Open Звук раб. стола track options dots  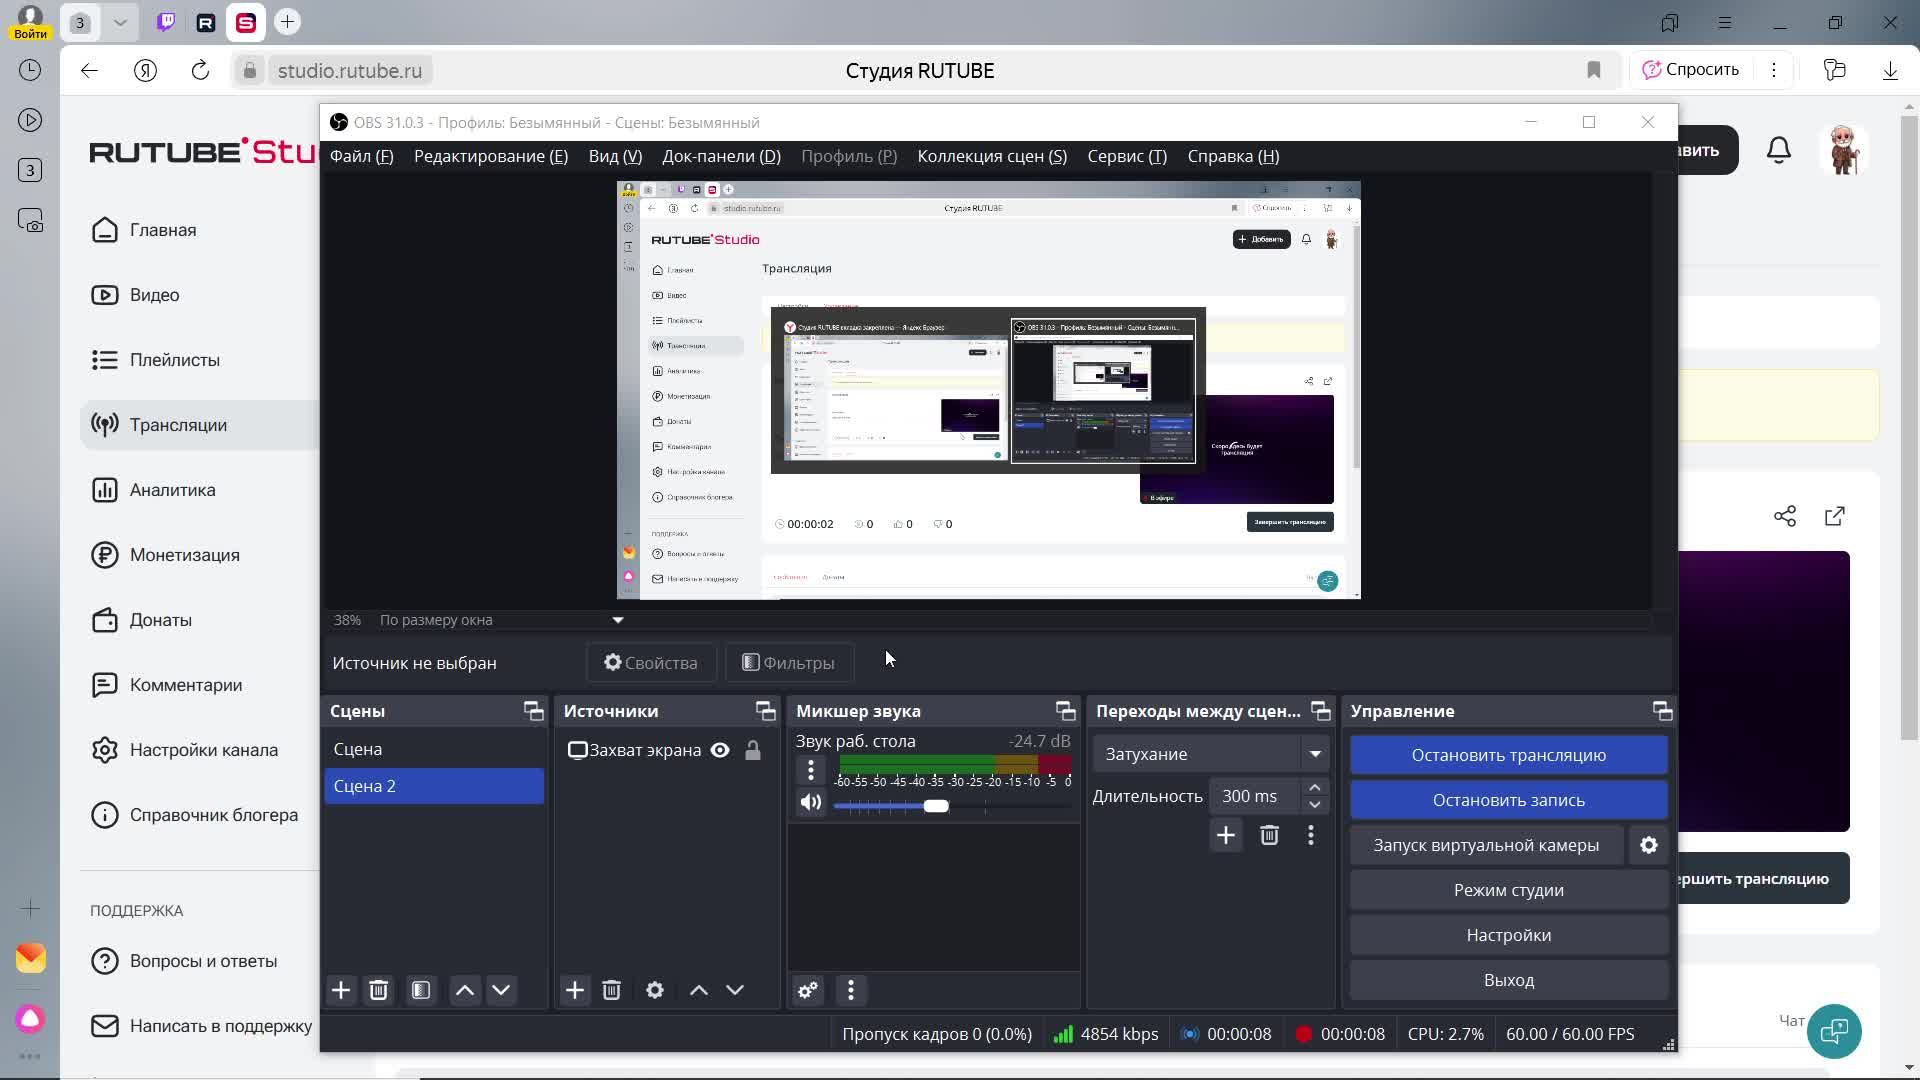[x=811, y=769]
